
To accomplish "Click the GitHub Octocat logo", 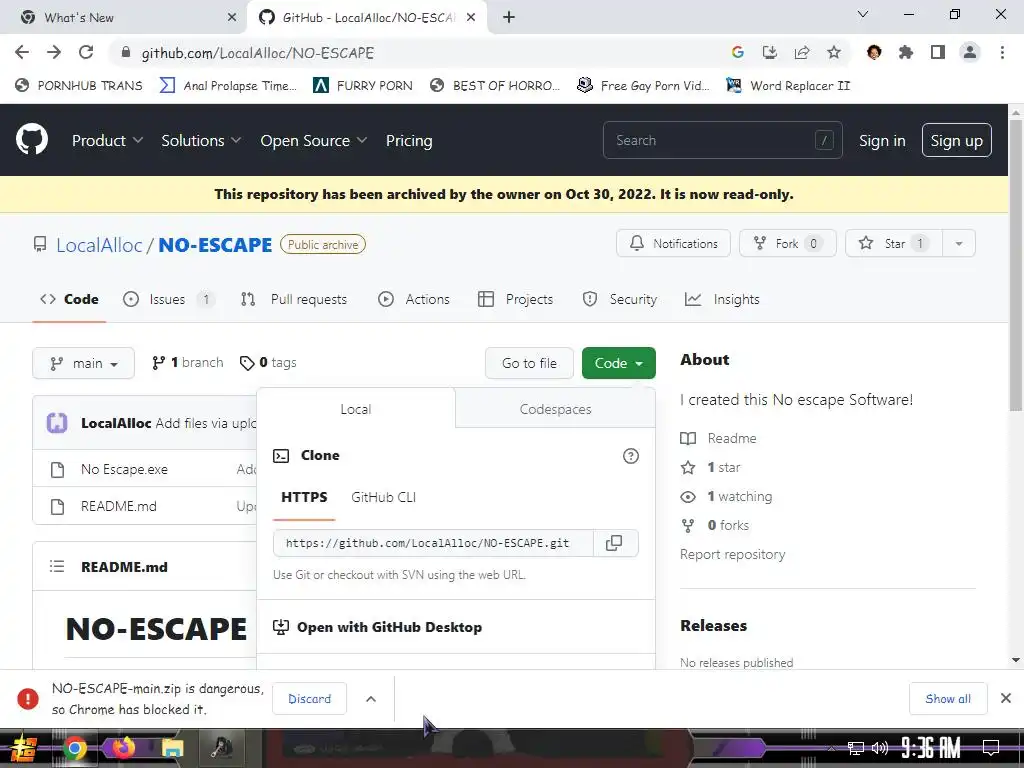I will (31, 140).
